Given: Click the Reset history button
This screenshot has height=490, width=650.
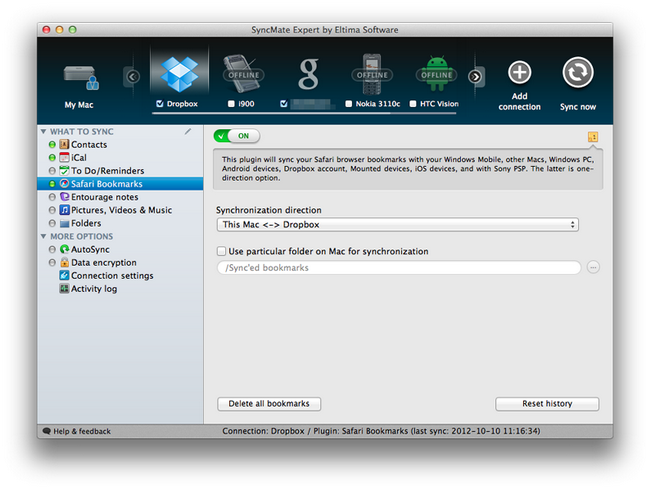Looking at the screenshot, I should (547, 404).
